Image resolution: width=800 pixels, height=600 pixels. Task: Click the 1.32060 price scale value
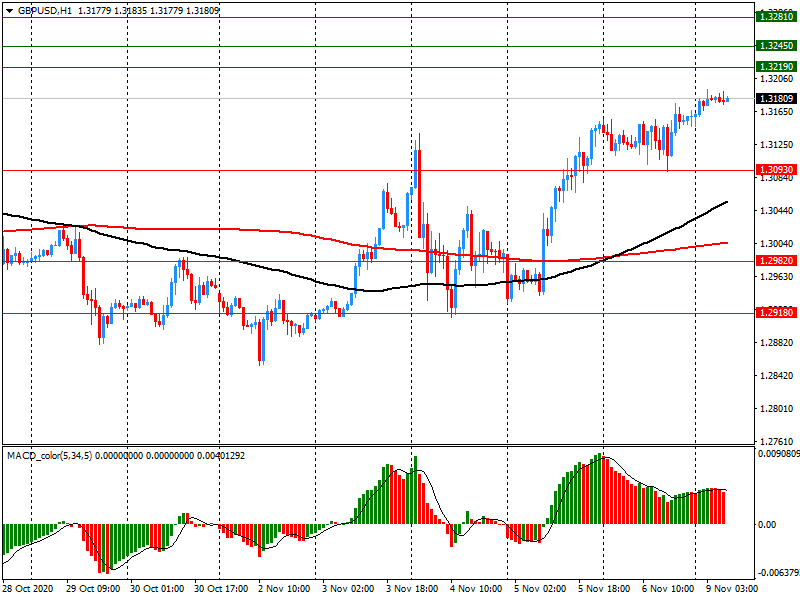pos(777,79)
